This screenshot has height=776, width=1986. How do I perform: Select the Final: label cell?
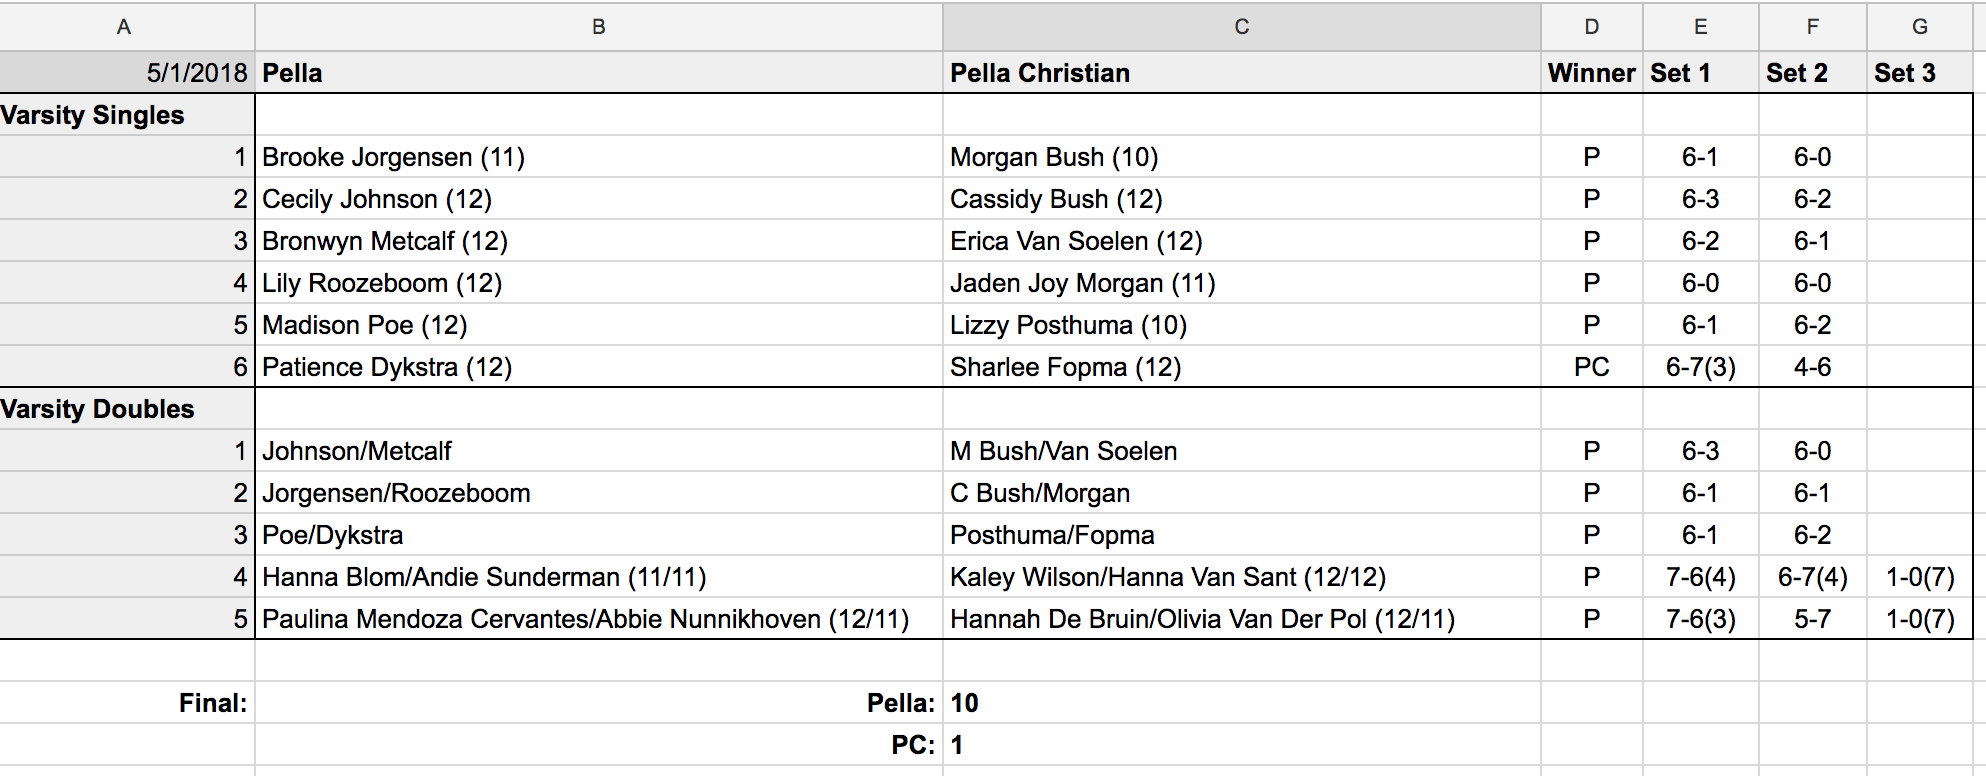click(x=212, y=703)
